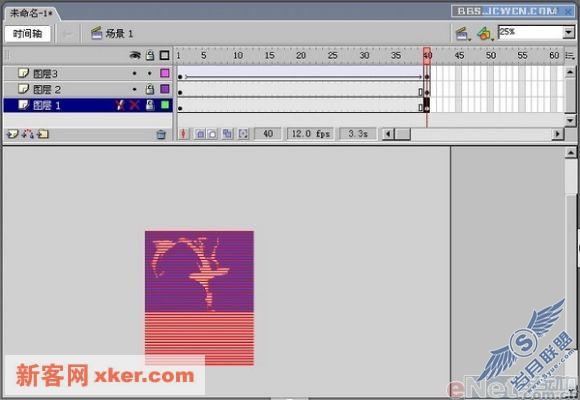Click the magenta outline swatch of 图层3
580x400 pixels.
point(165,73)
